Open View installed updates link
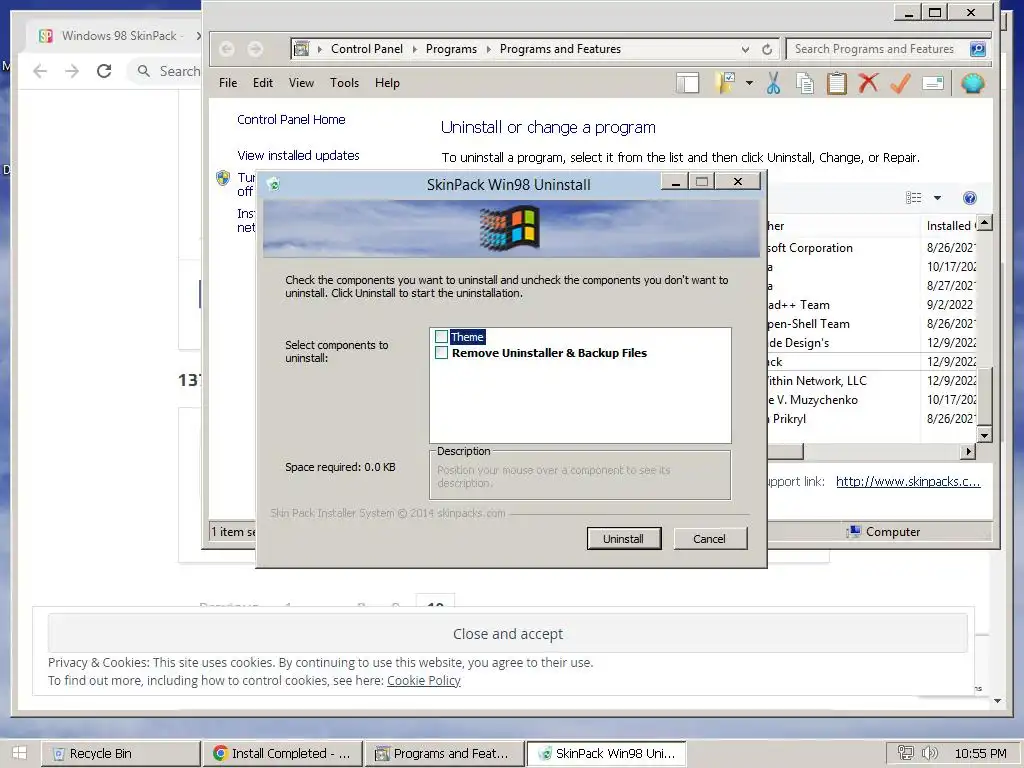 pos(298,155)
